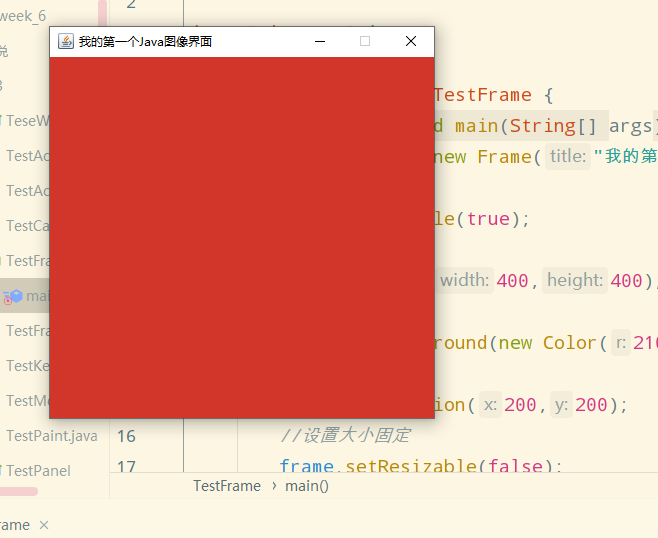Click the setResizable(false) code line
The width and height of the screenshot is (658, 538).
(x=420, y=466)
